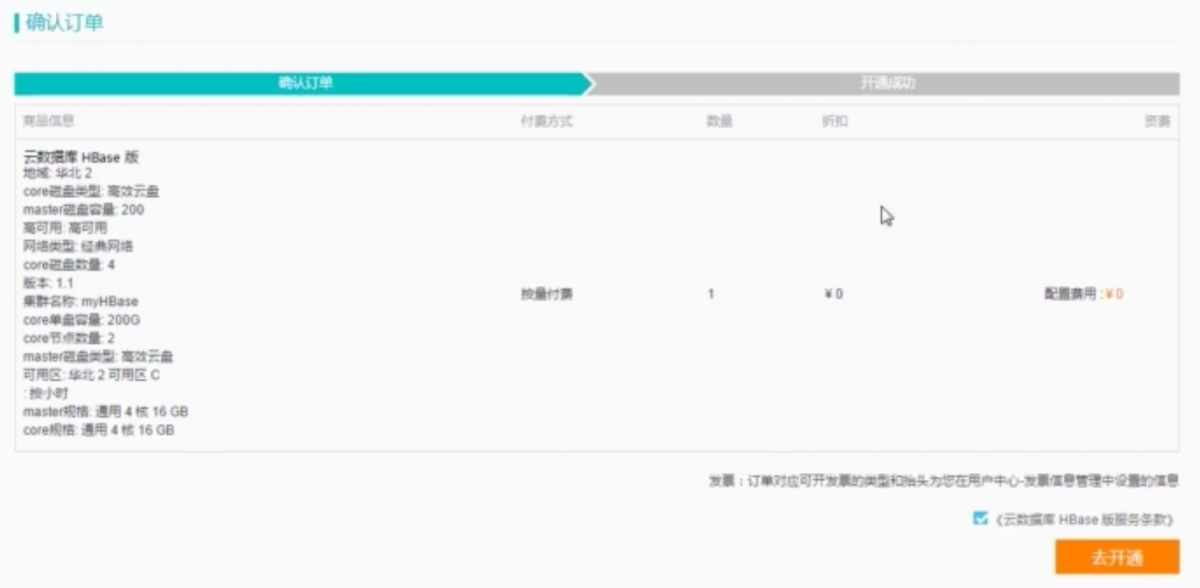Click the master规格 通用 4 核 16 GB line

click(x=105, y=412)
